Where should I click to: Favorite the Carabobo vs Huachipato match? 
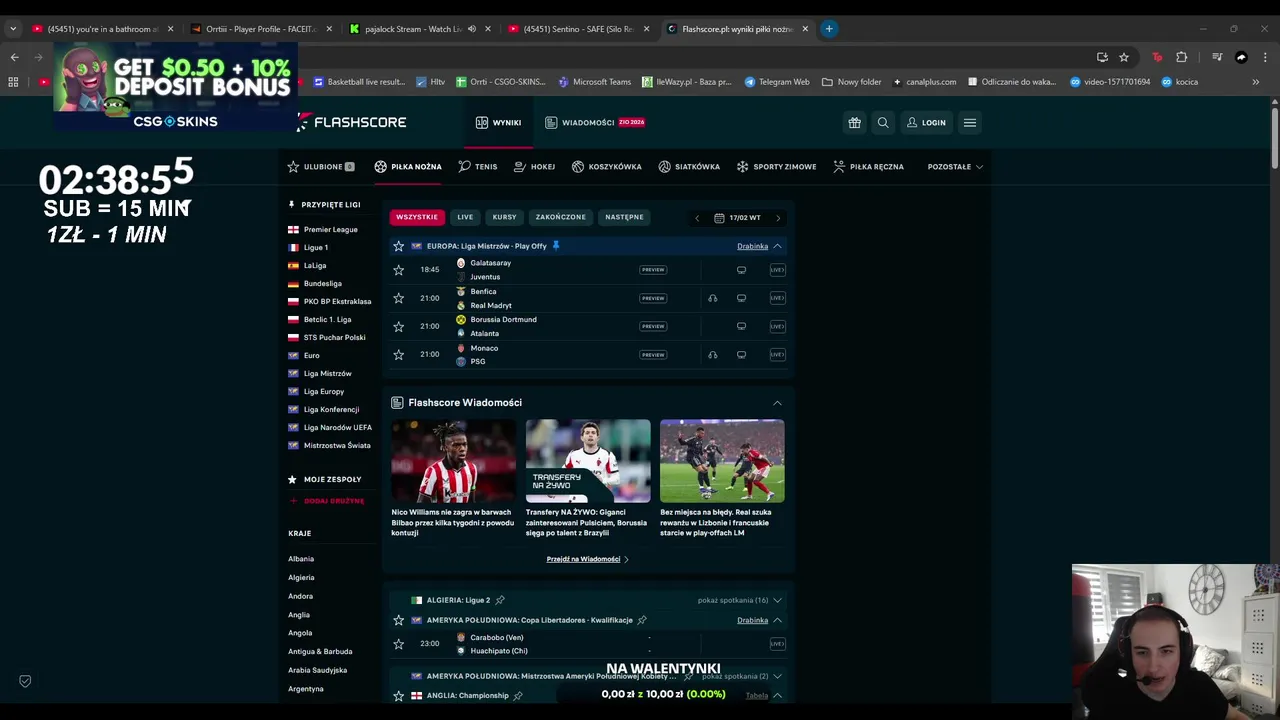click(399, 644)
